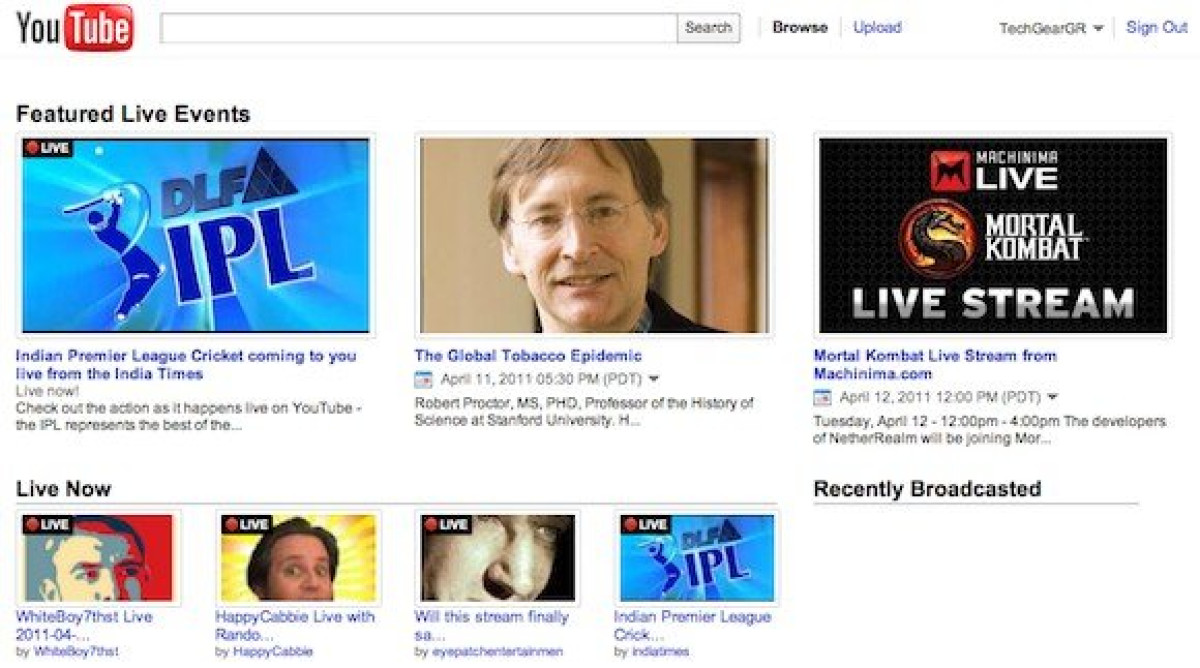Open Mortal Kombat Live Stream from Machinima.com link
This screenshot has width=1200, height=668.
coord(935,365)
